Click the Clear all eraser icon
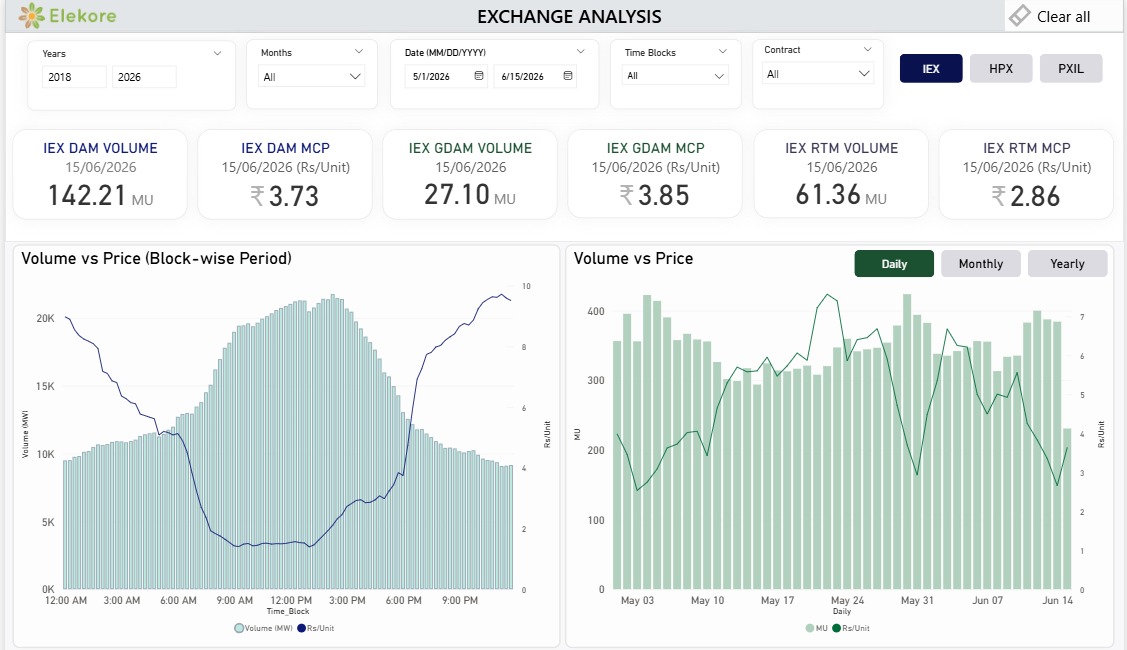1127x650 pixels. point(1020,16)
